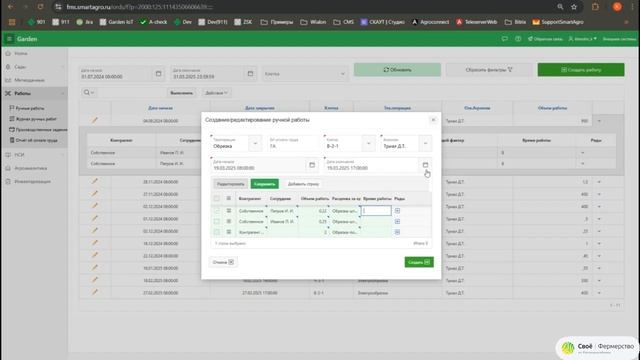Image resolution: width=640 pixels, height=360 pixels.
Task: Click the Добавить строку button in dialog
Action: click(303, 184)
